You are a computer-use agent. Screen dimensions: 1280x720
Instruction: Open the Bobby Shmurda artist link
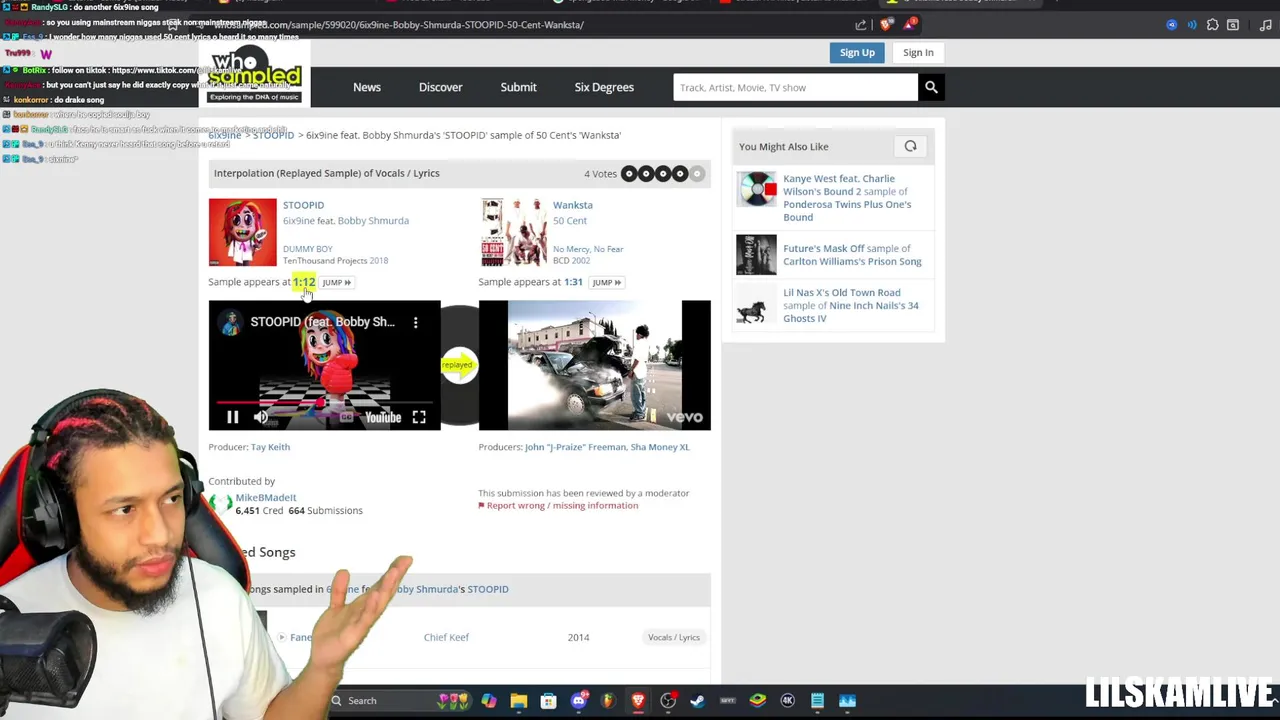click(373, 221)
